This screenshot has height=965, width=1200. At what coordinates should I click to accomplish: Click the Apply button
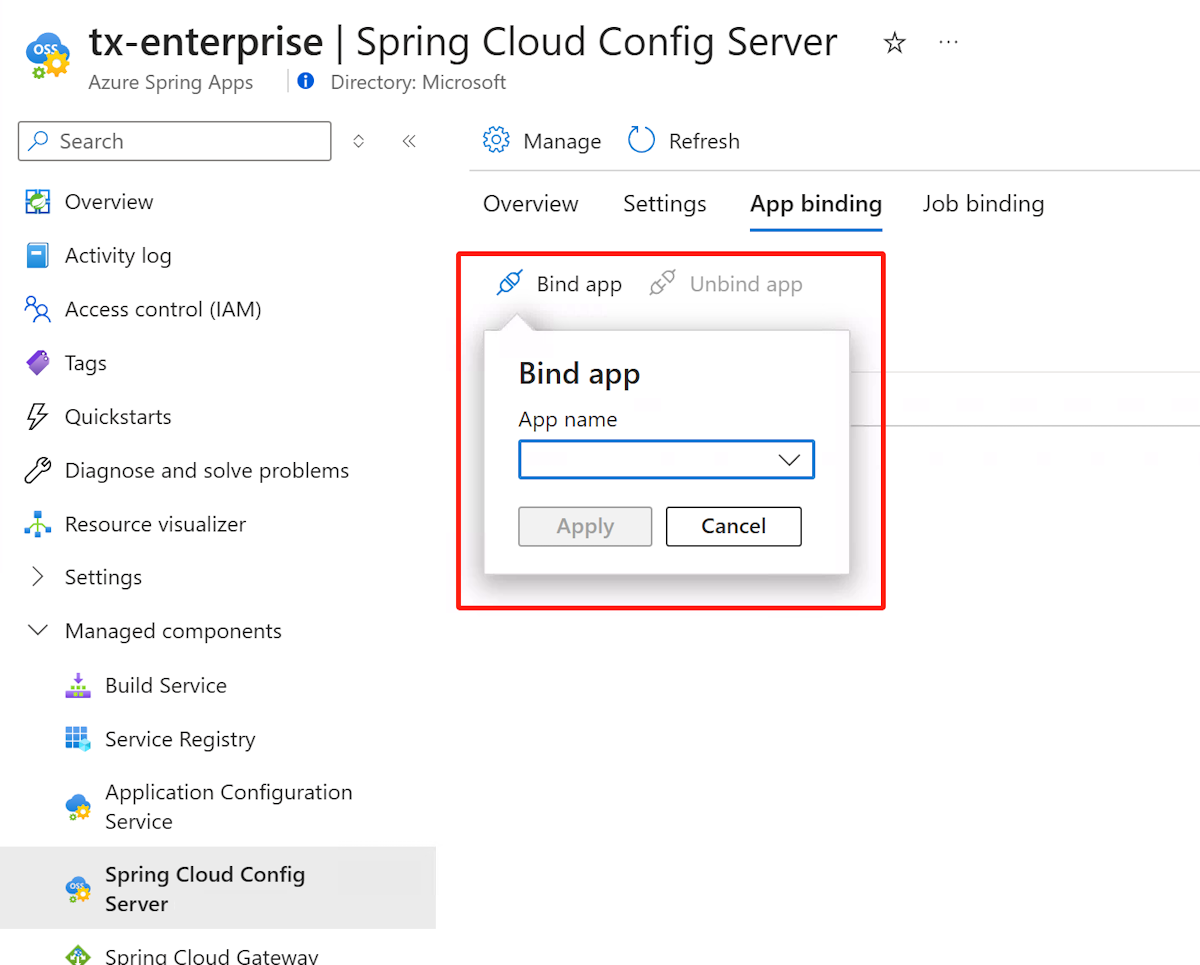[585, 526]
